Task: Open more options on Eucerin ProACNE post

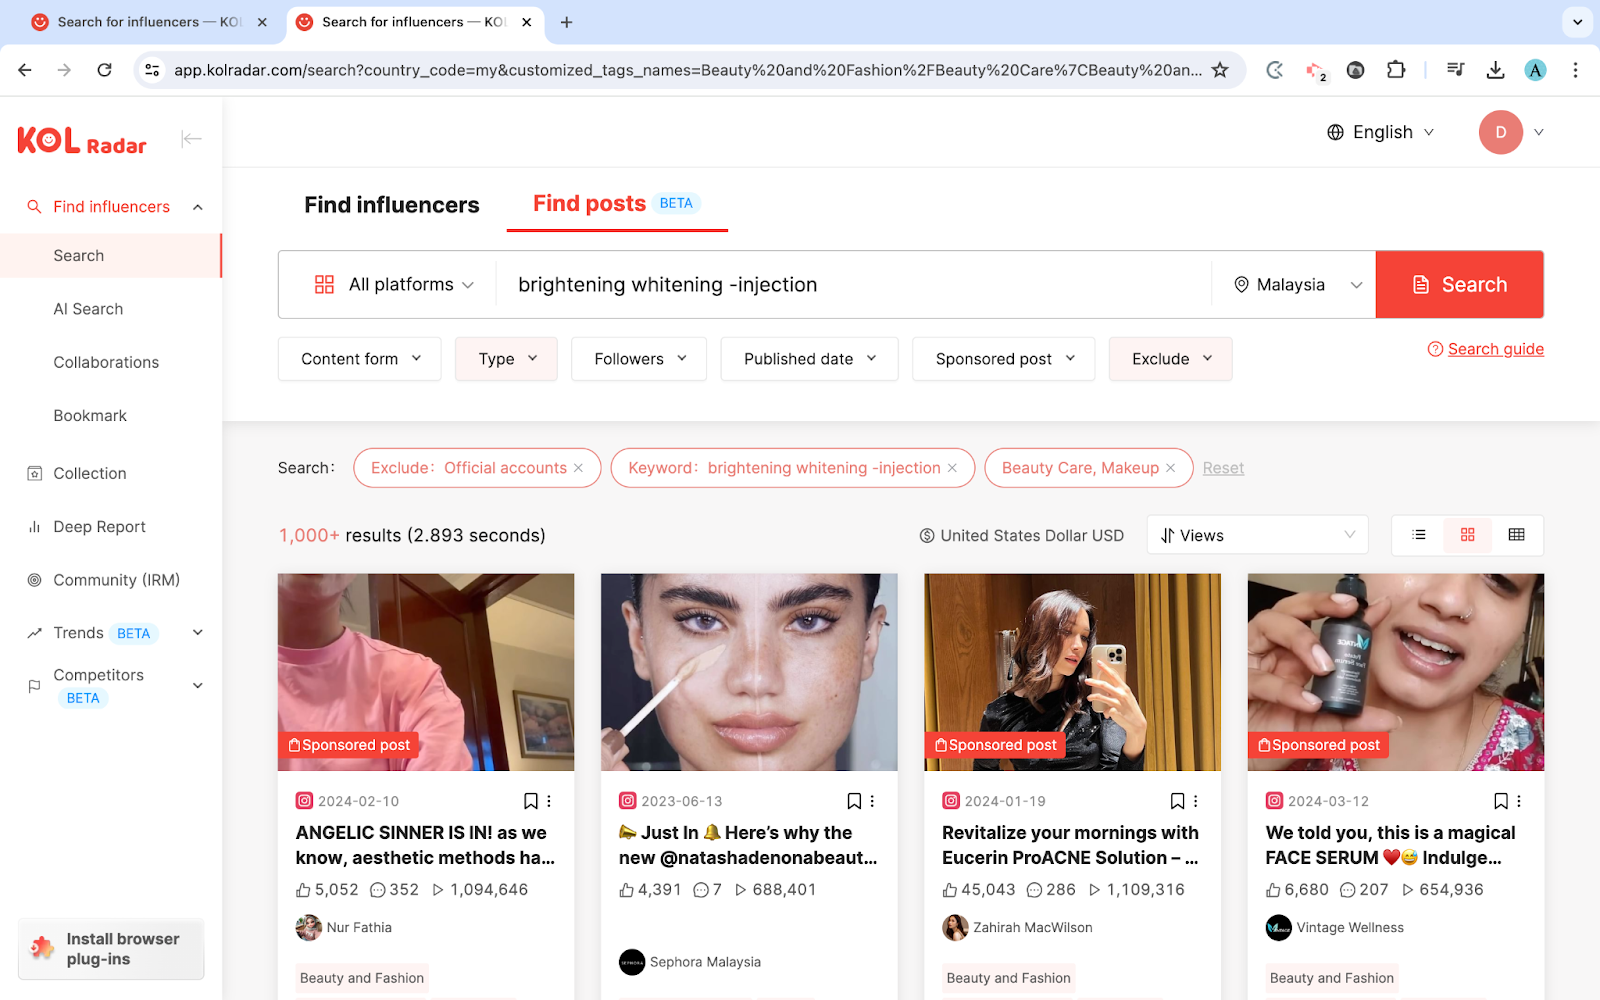Action: [x=1195, y=801]
